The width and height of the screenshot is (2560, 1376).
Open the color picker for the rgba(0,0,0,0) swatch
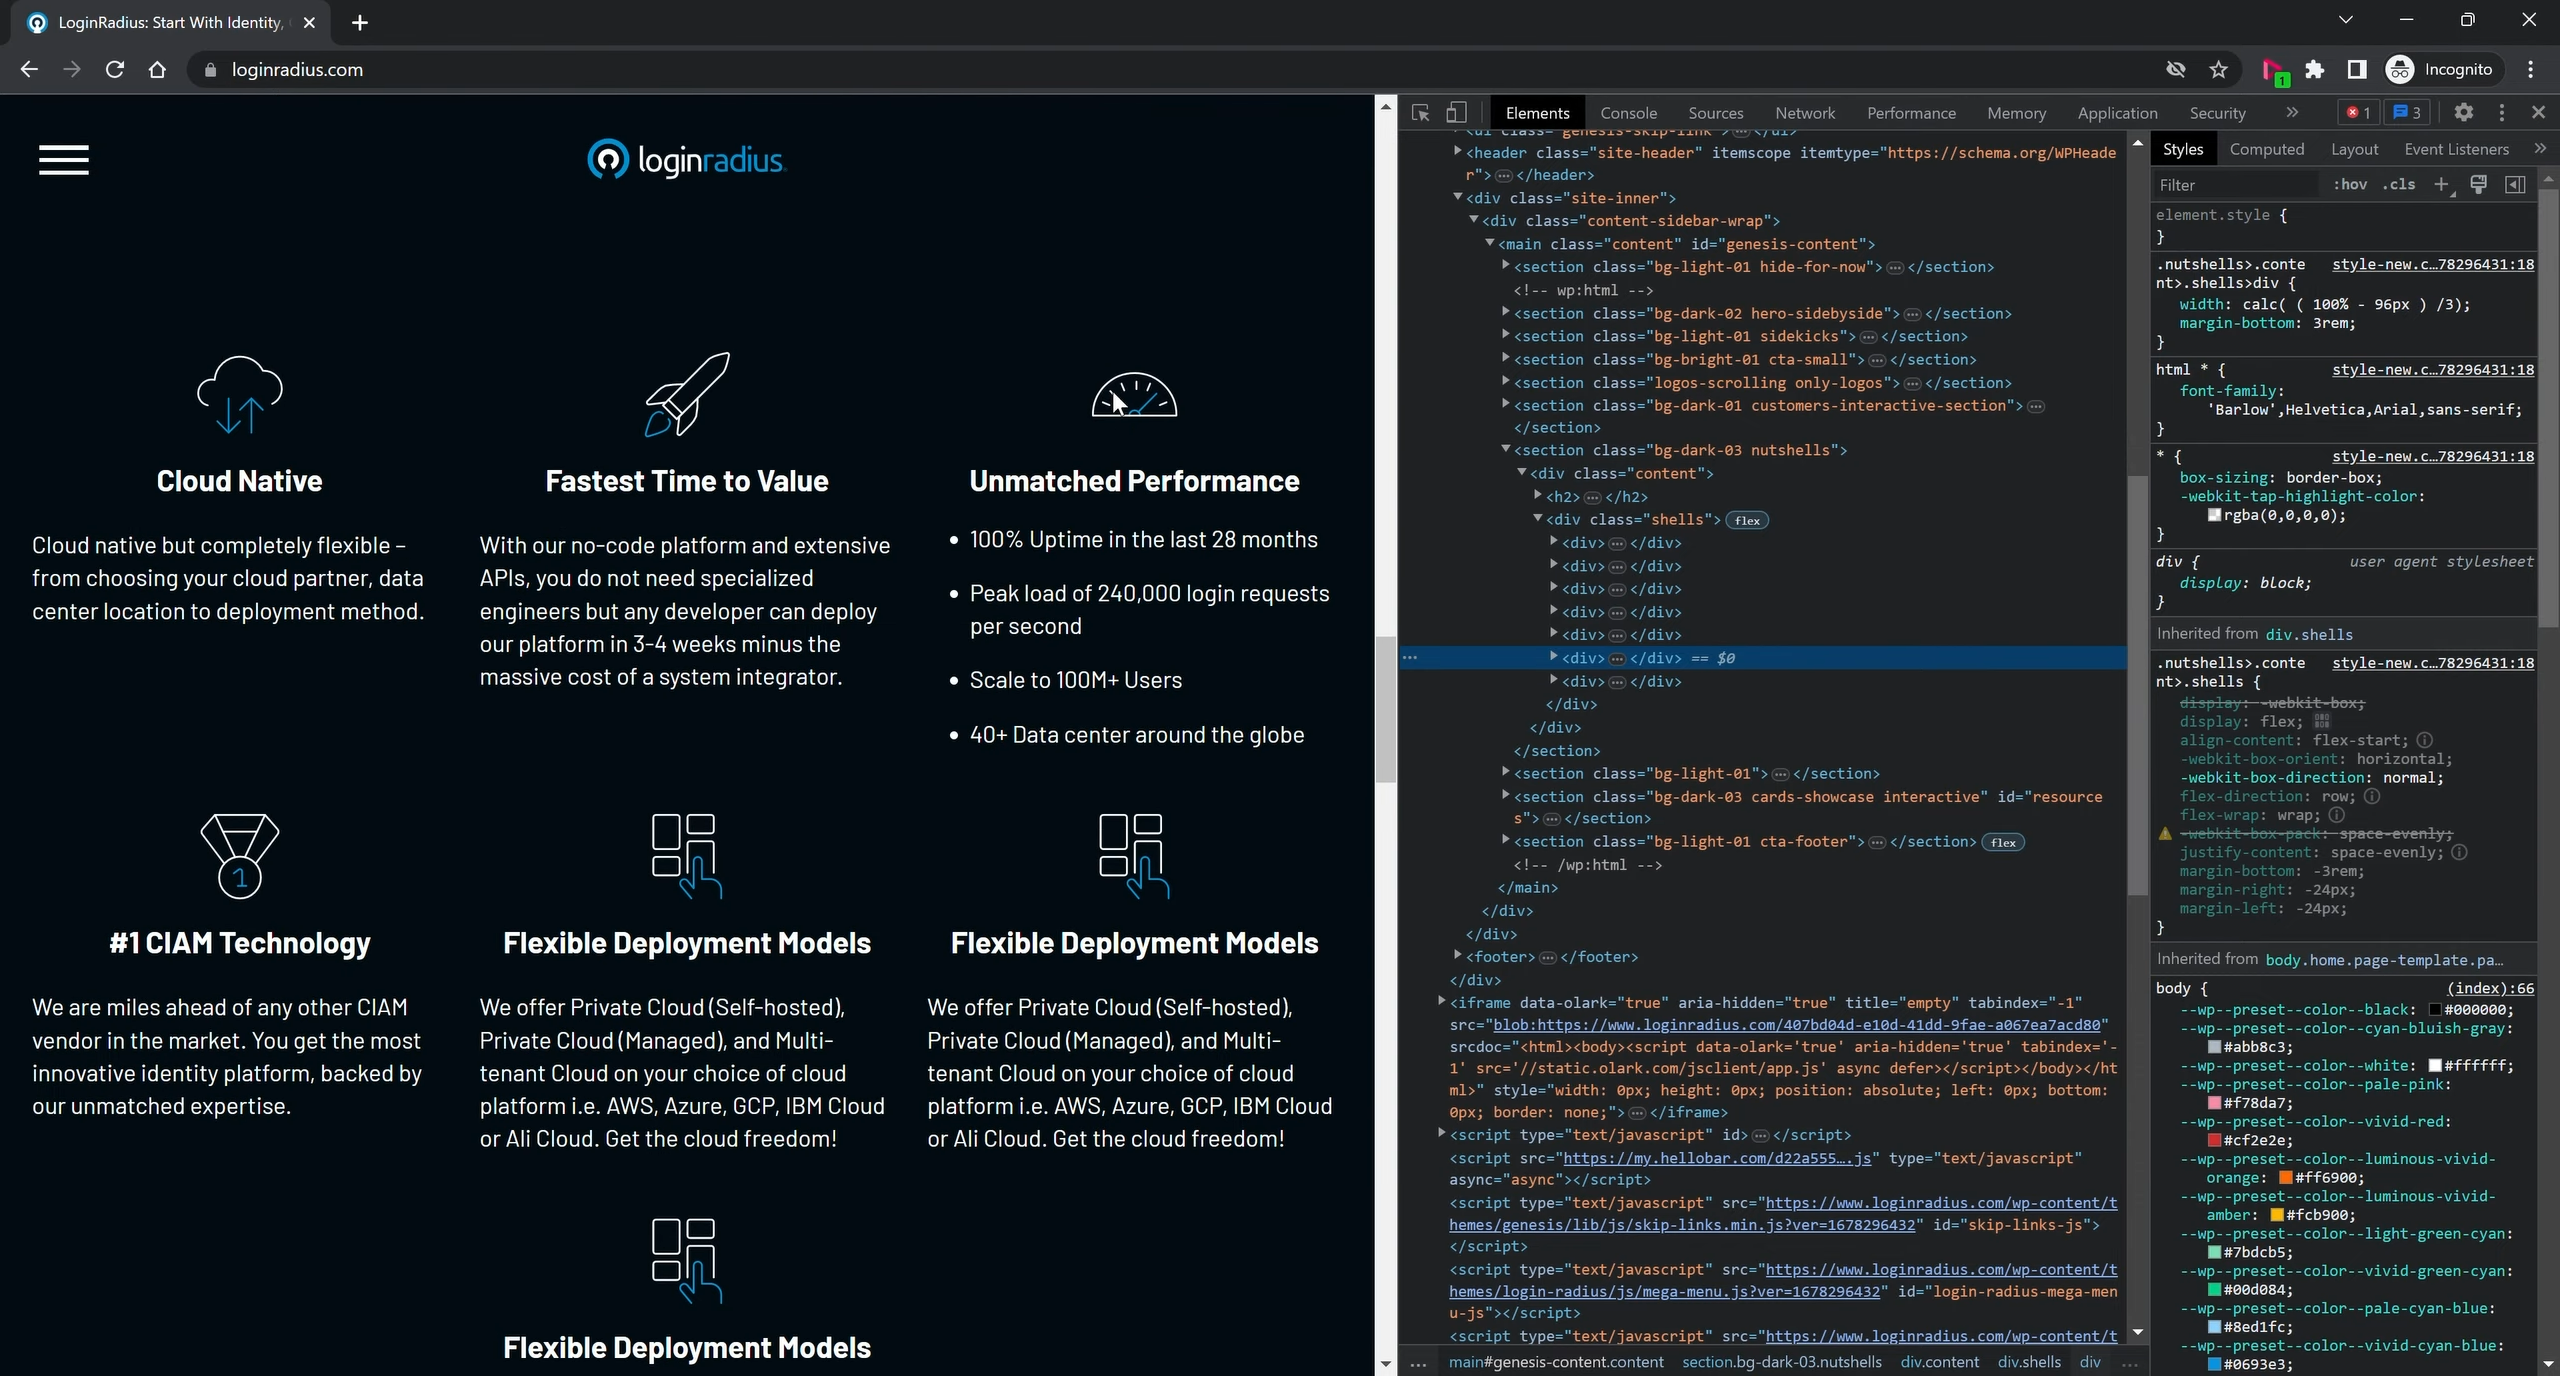2214,515
